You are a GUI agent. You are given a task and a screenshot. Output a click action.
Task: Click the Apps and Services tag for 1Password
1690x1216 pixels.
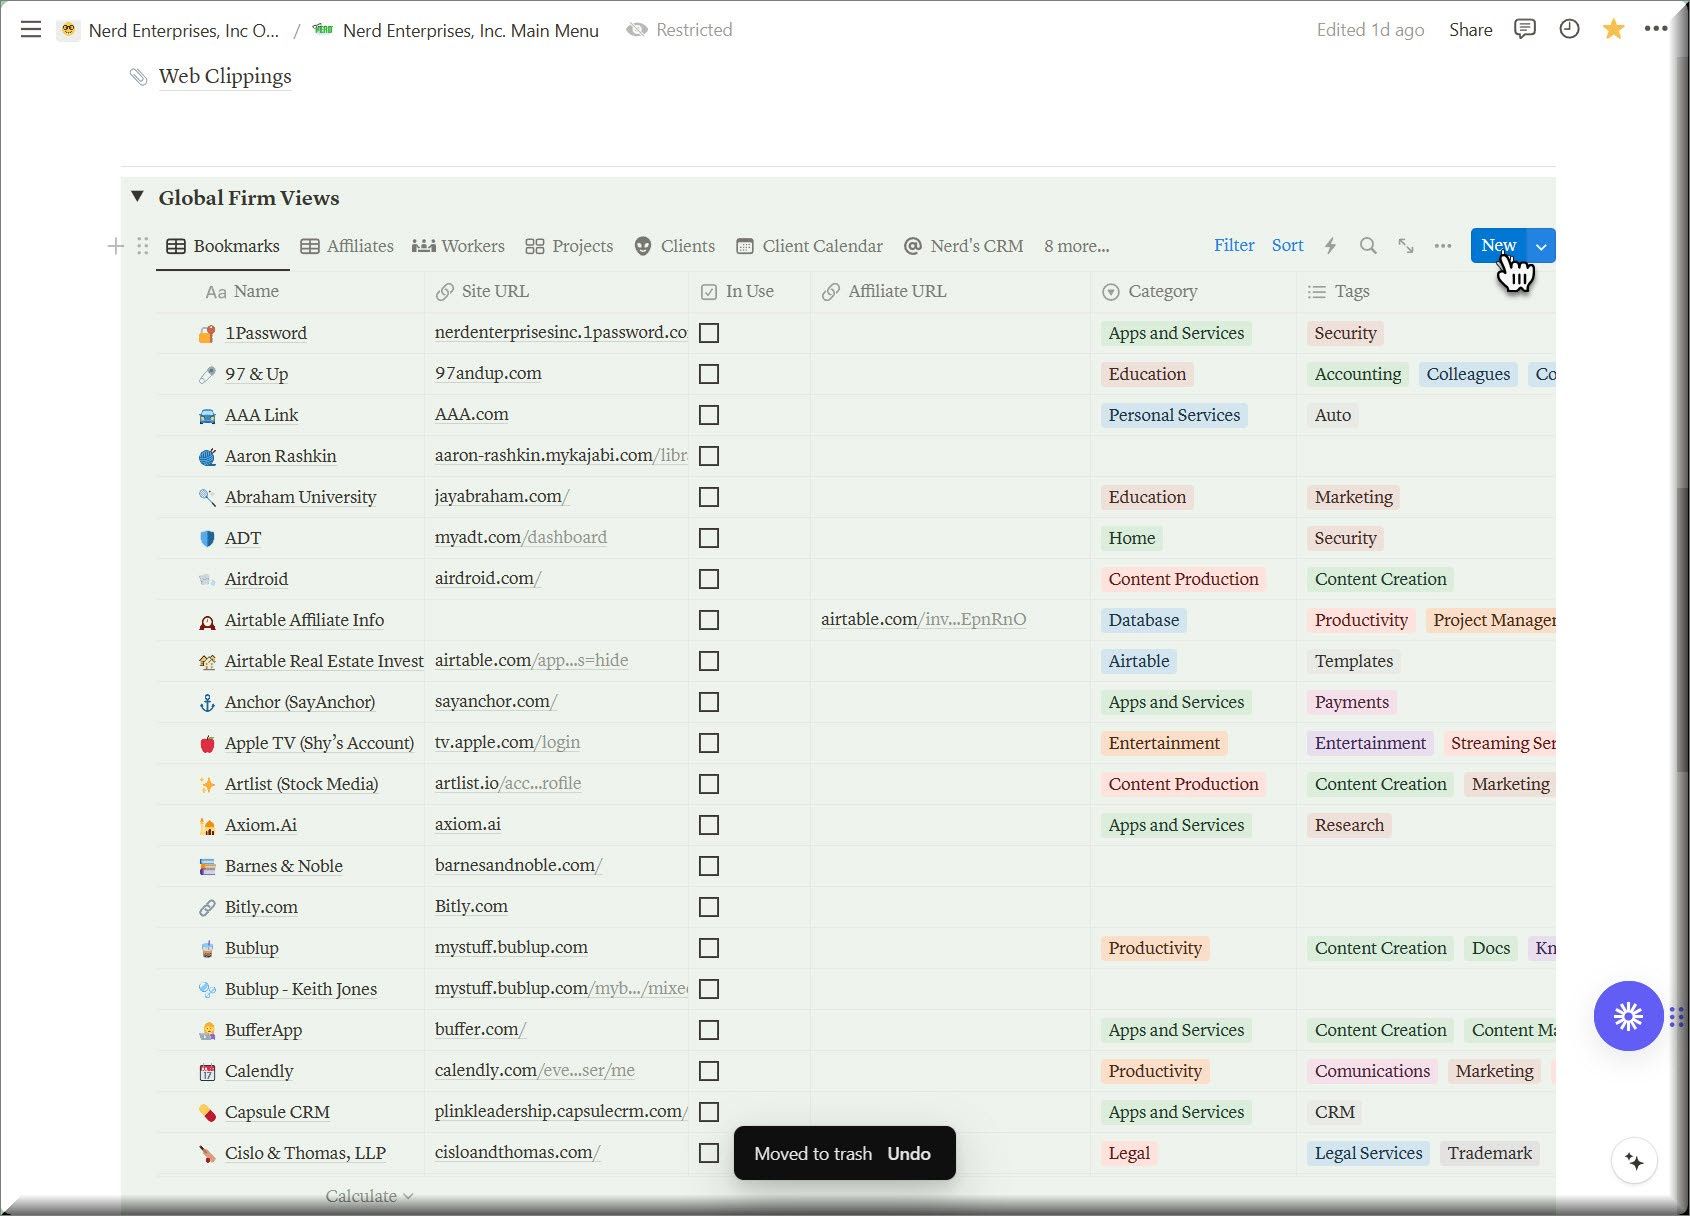1176,334
